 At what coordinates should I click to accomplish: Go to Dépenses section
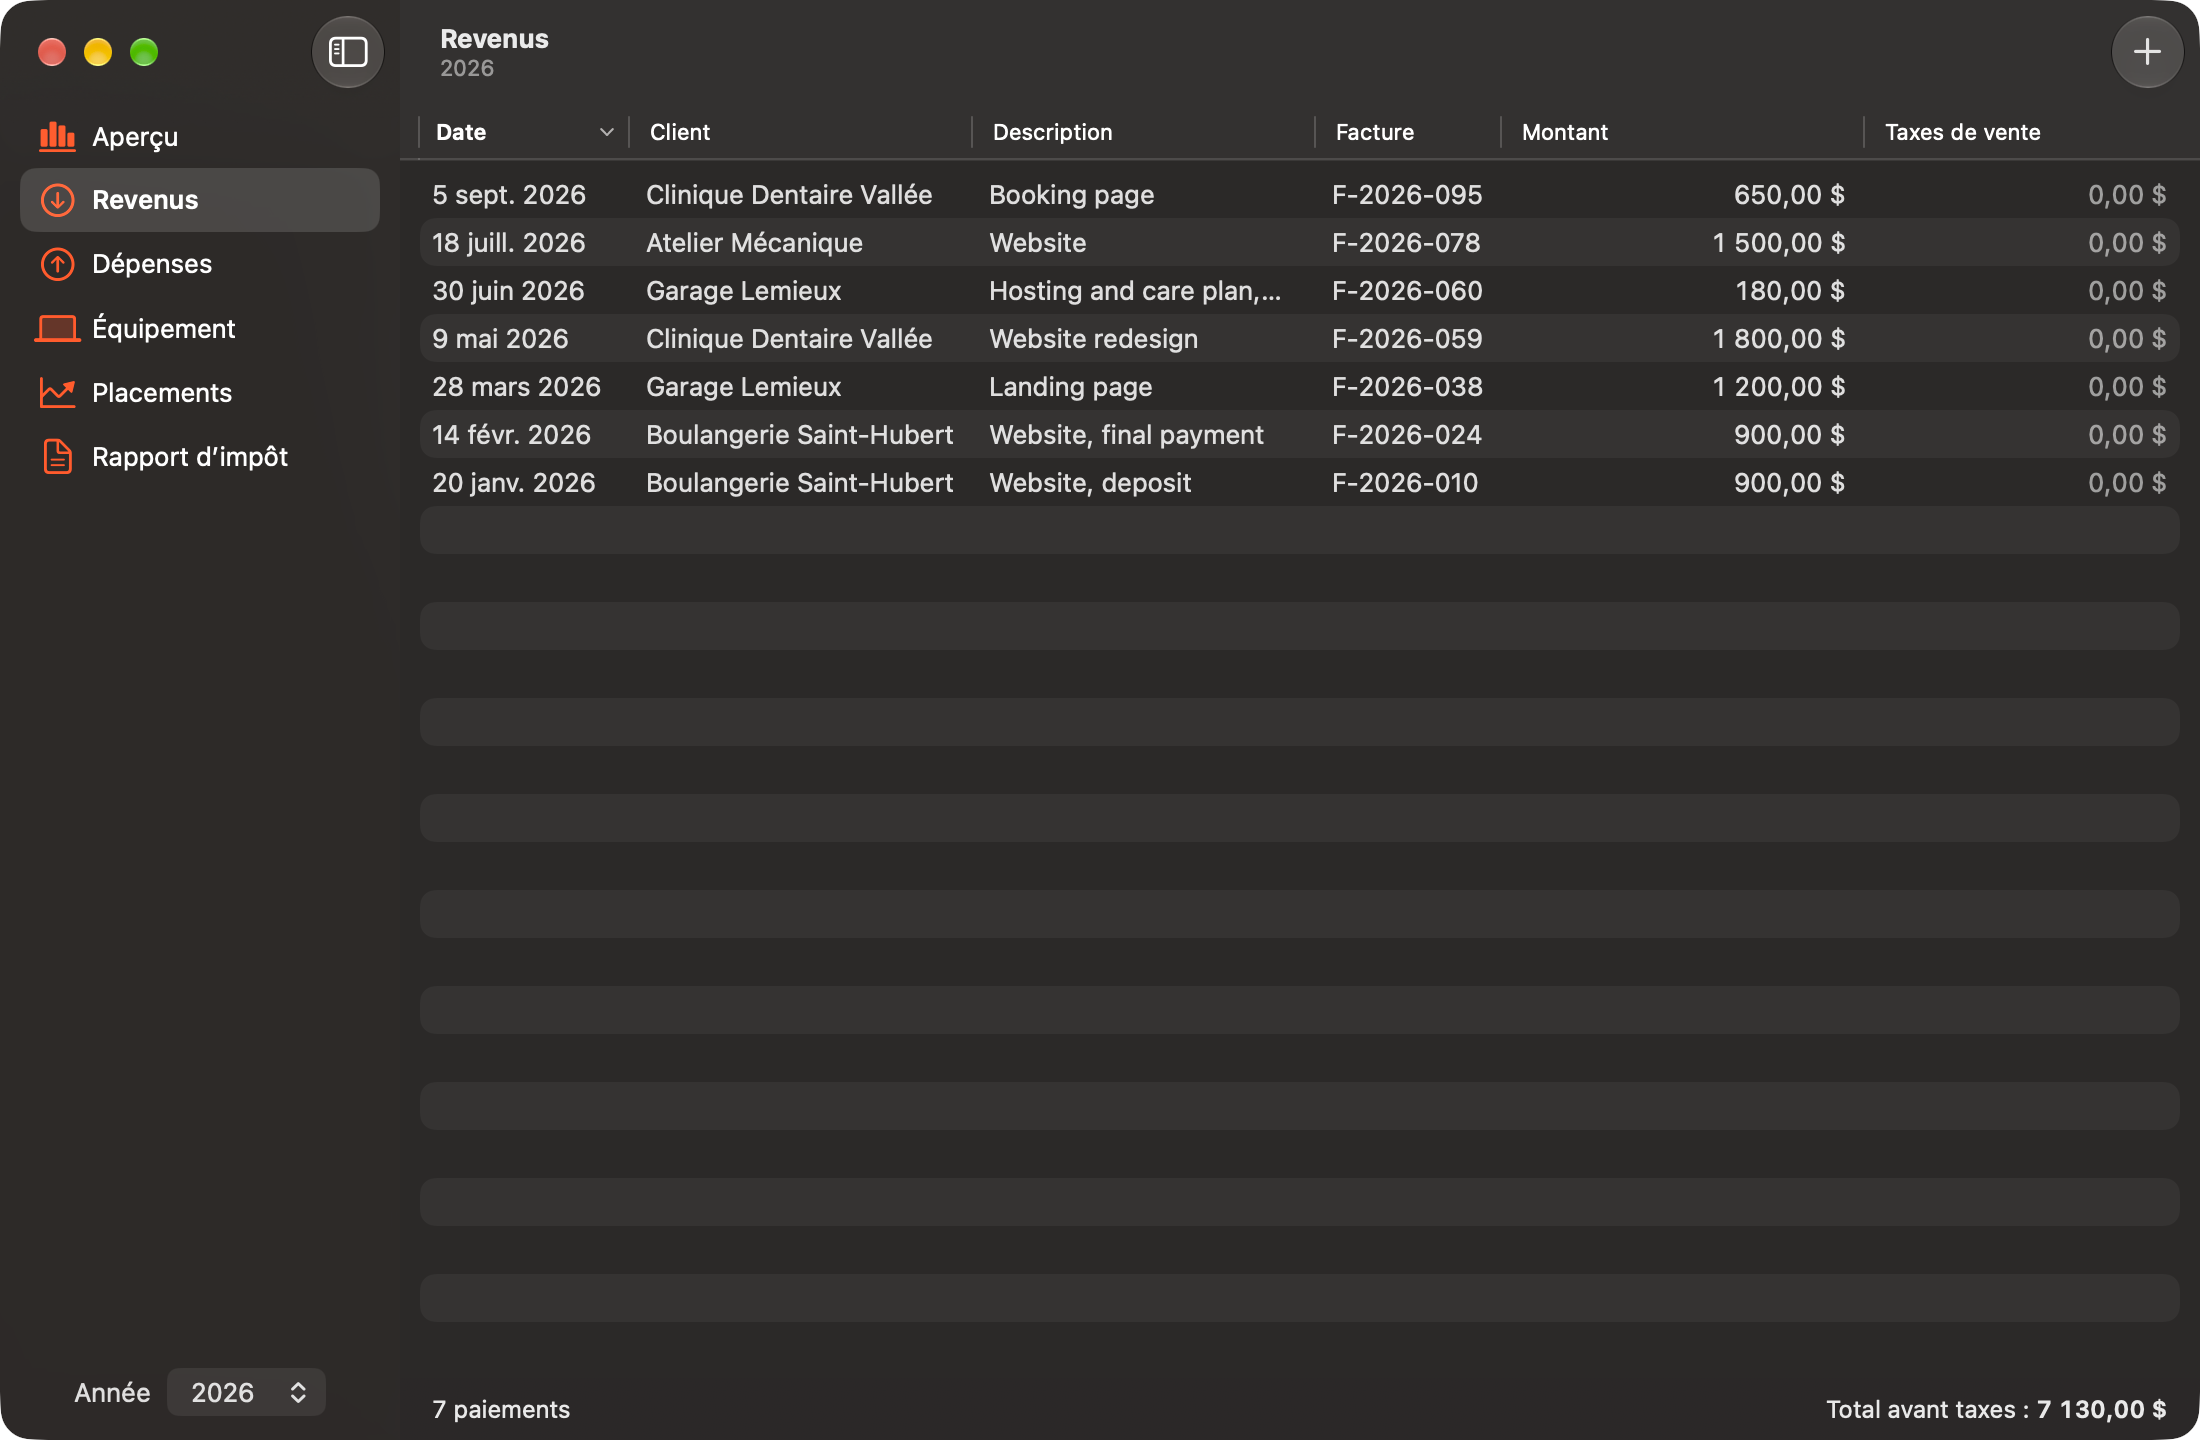pyautogui.click(x=200, y=264)
